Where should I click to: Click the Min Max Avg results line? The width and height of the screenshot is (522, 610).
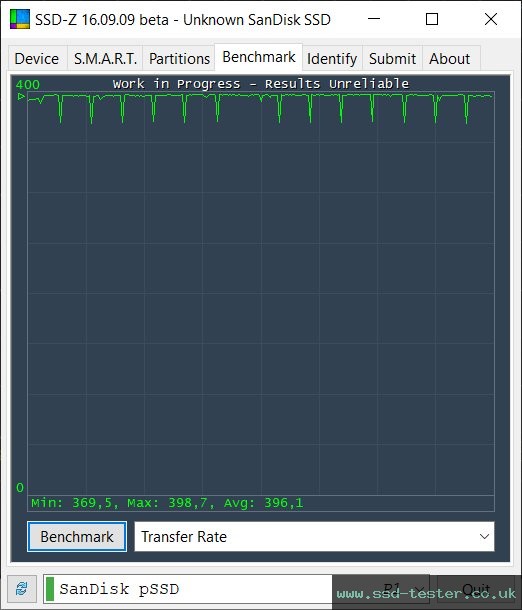coord(167,503)
